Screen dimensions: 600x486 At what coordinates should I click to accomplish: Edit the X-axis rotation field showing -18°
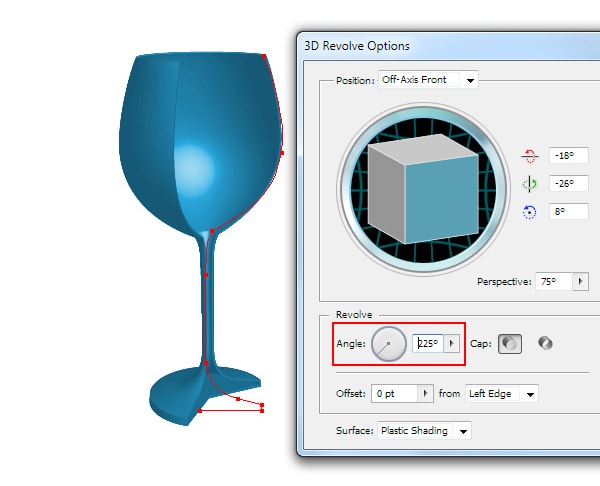(569, 156)
